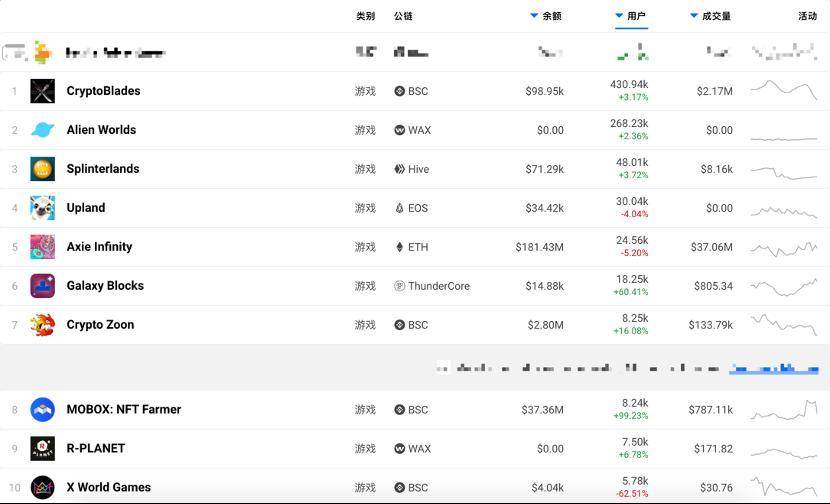
Task: Click the X World Games crown icon
Action: click(x=42, y=488)
